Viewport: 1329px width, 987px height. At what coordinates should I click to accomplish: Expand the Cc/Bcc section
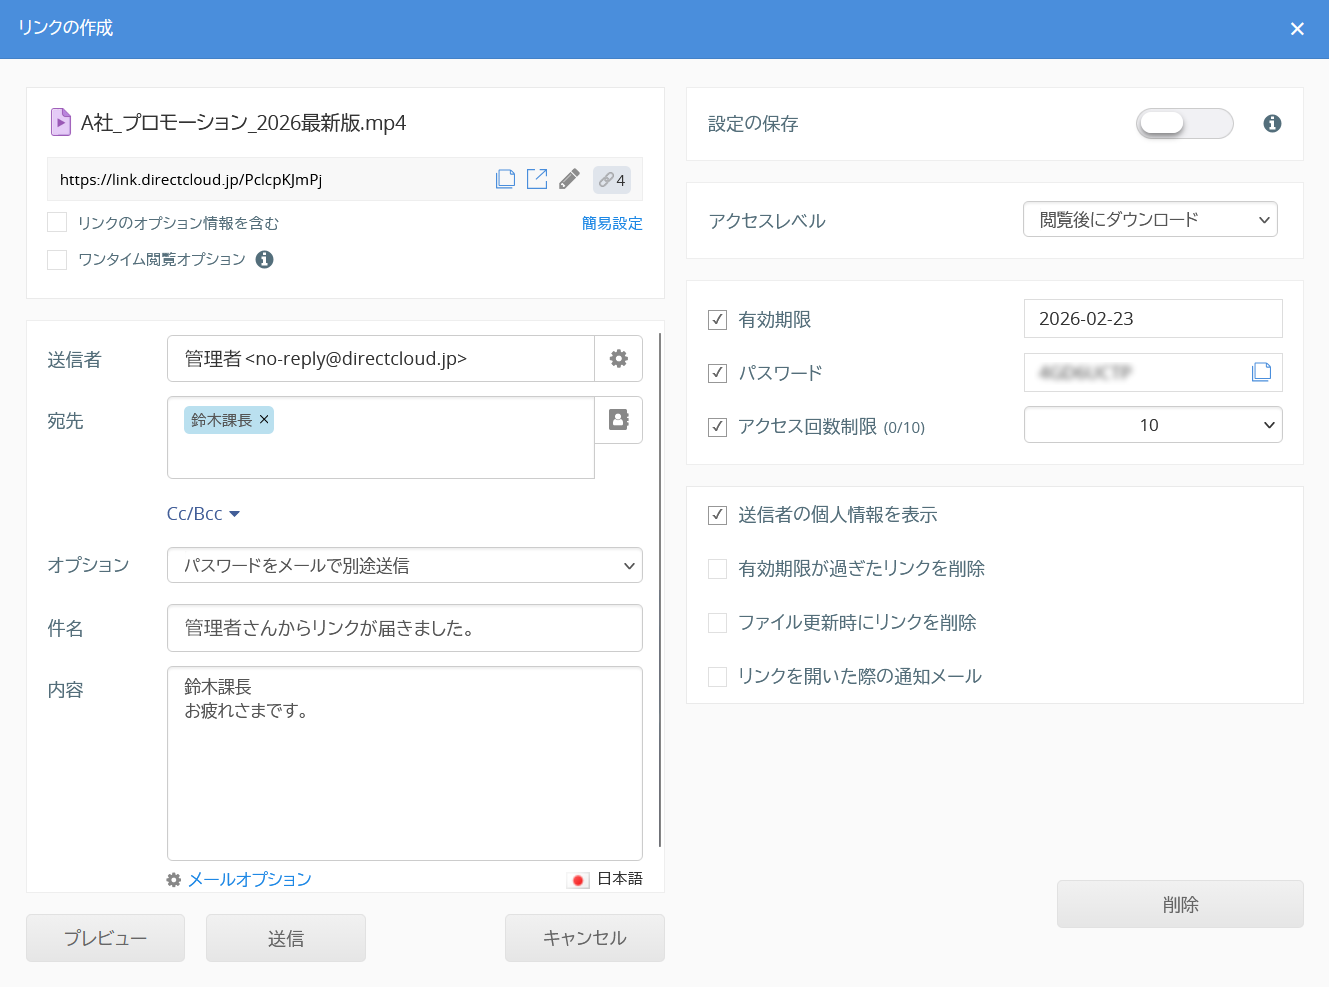click(x=203, y=514)
